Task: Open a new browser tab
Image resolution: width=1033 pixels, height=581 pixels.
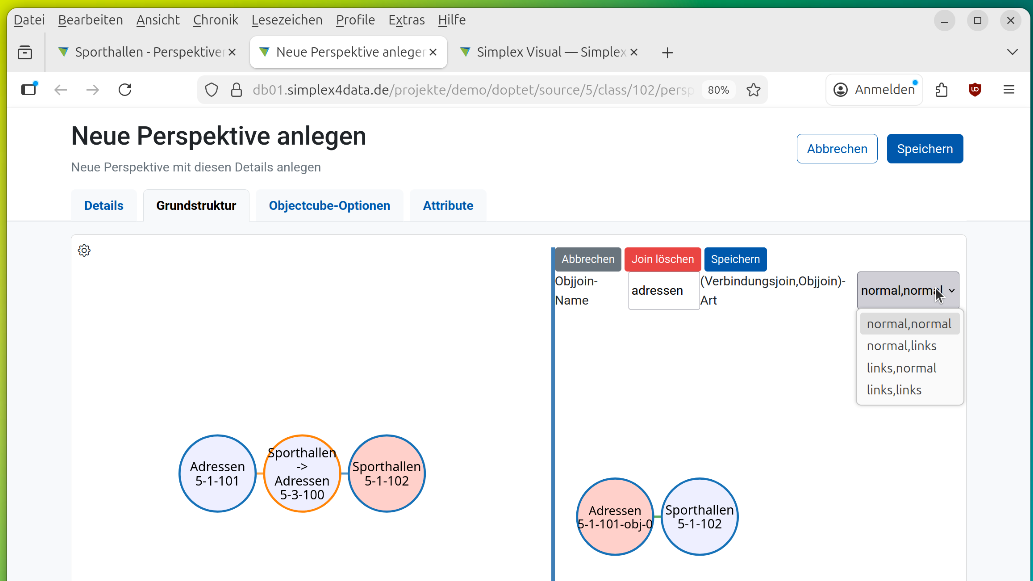Action: (x=668, y=52)
